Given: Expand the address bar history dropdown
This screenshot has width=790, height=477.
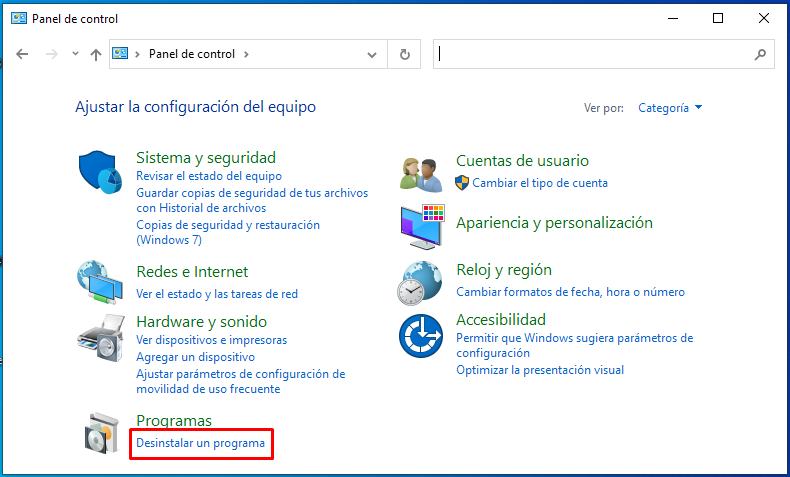Looking at the screenshot, I should (372, 55).
